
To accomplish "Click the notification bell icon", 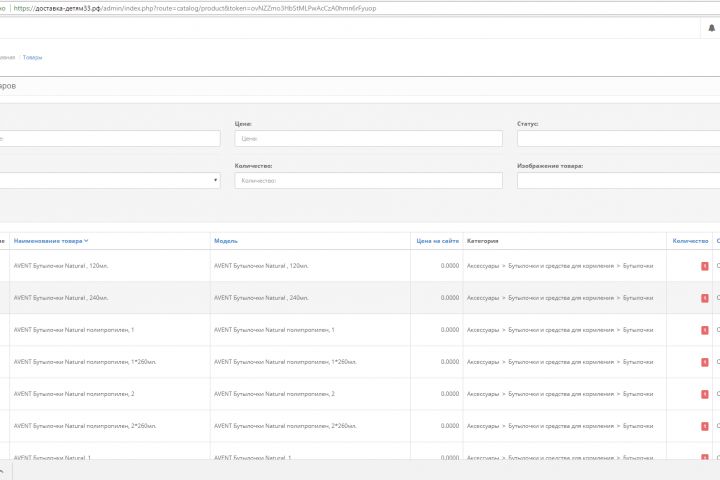I will point(712,28).
